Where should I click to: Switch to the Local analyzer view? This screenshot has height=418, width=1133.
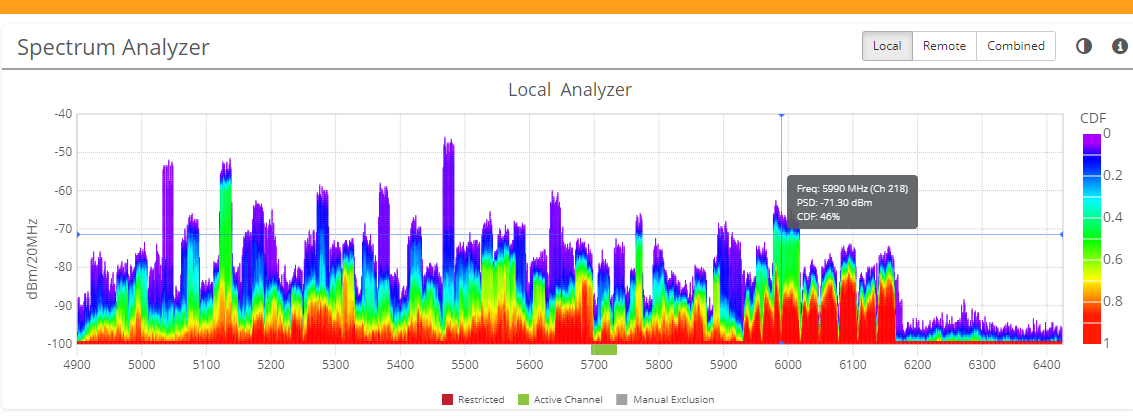pos(887,46)
